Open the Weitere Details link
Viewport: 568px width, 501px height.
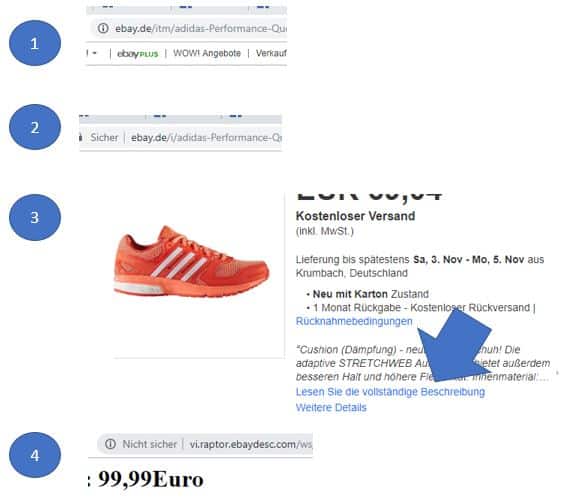331,408
